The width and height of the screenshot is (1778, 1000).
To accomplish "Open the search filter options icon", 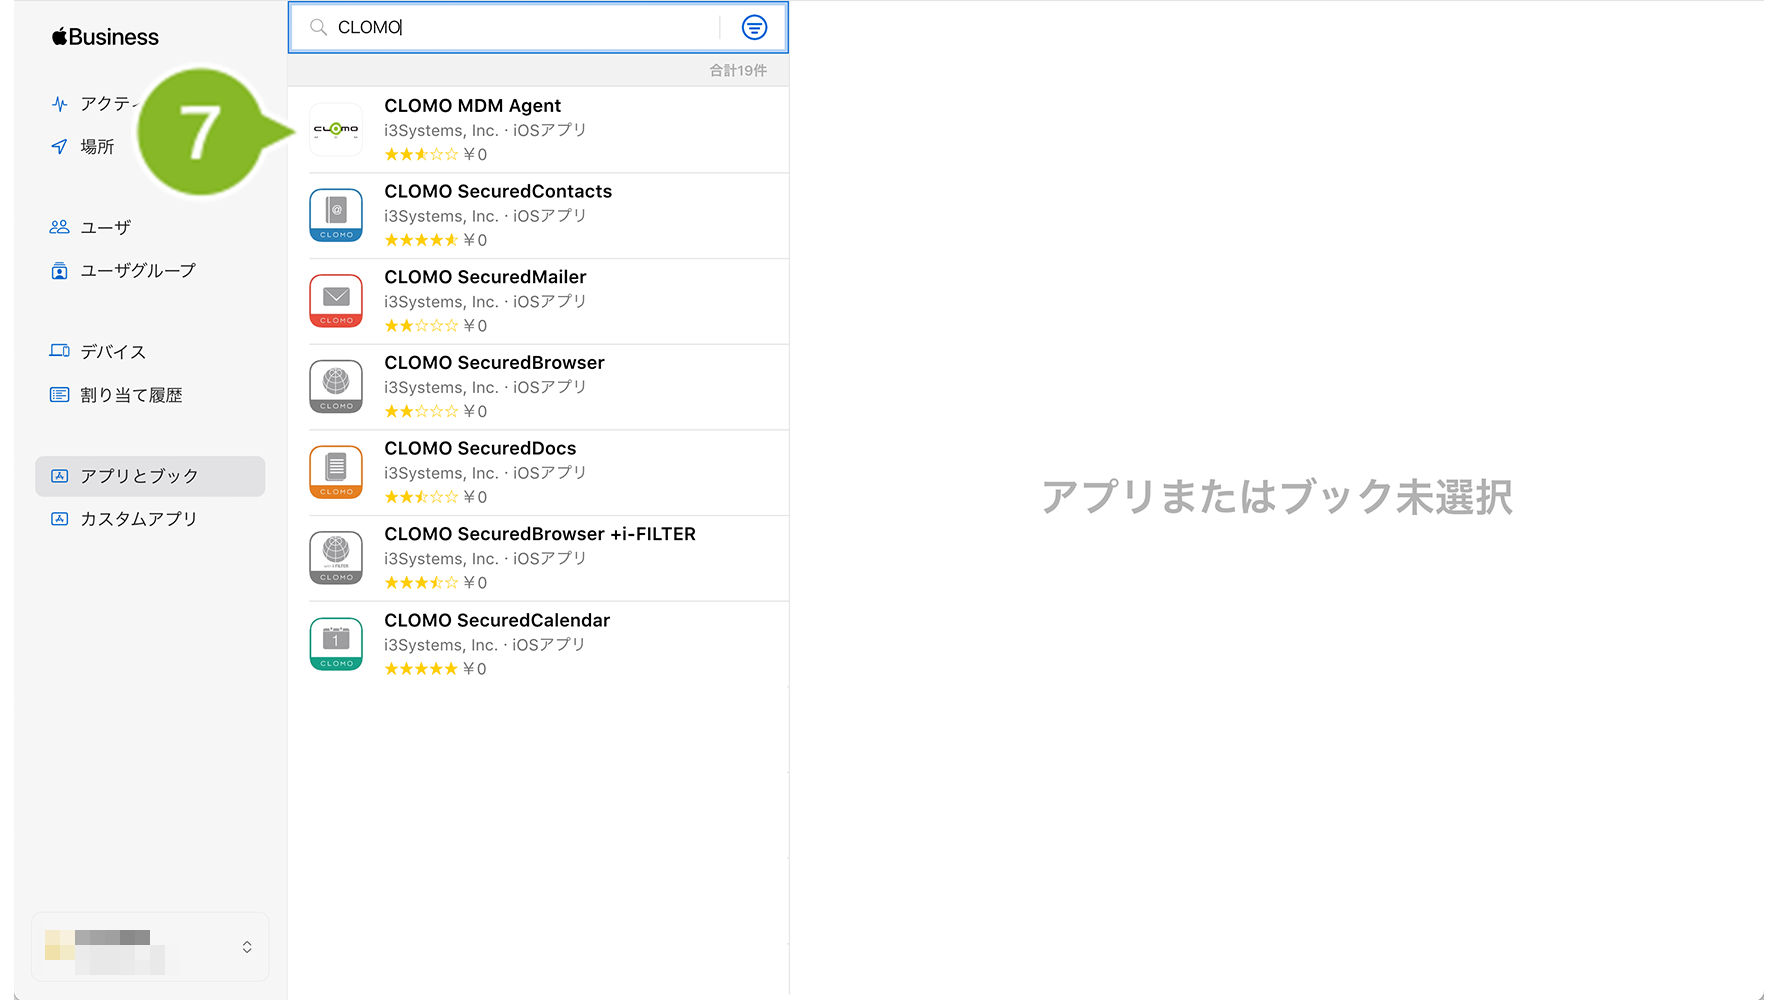I will point(754,28).
